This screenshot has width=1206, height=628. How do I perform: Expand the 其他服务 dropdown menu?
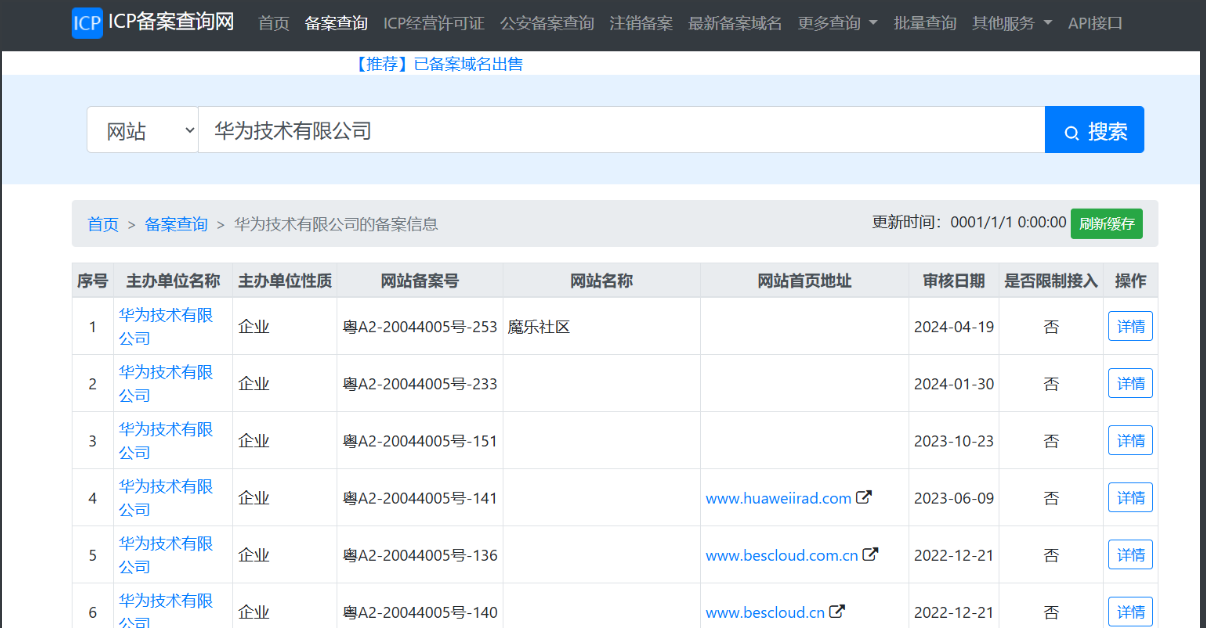click(1012, 23)
